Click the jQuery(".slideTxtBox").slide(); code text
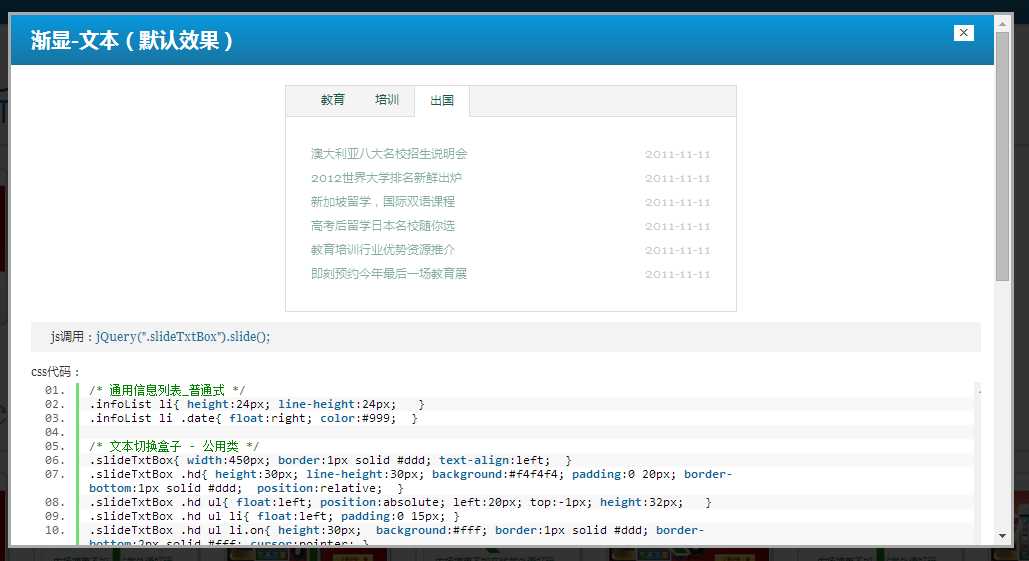Viewport: 1029px width, 561px height. (183, 337)
